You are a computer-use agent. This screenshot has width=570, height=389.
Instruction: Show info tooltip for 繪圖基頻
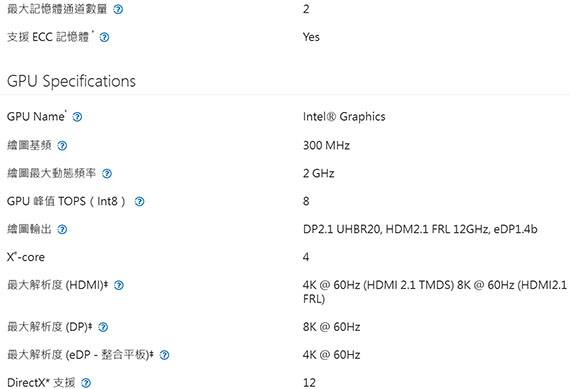click(x=62, y=146)
